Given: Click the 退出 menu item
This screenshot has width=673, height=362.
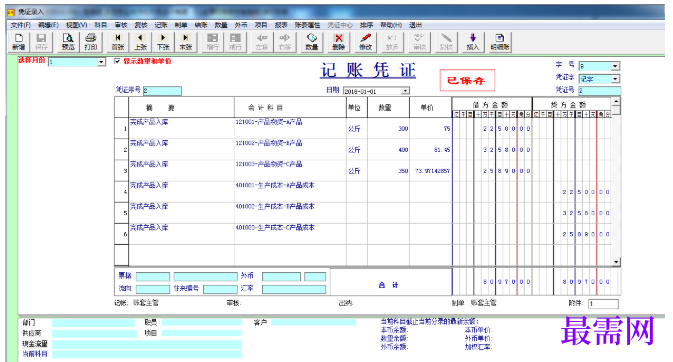Looking at the screenshot, I should coord(415,25).
